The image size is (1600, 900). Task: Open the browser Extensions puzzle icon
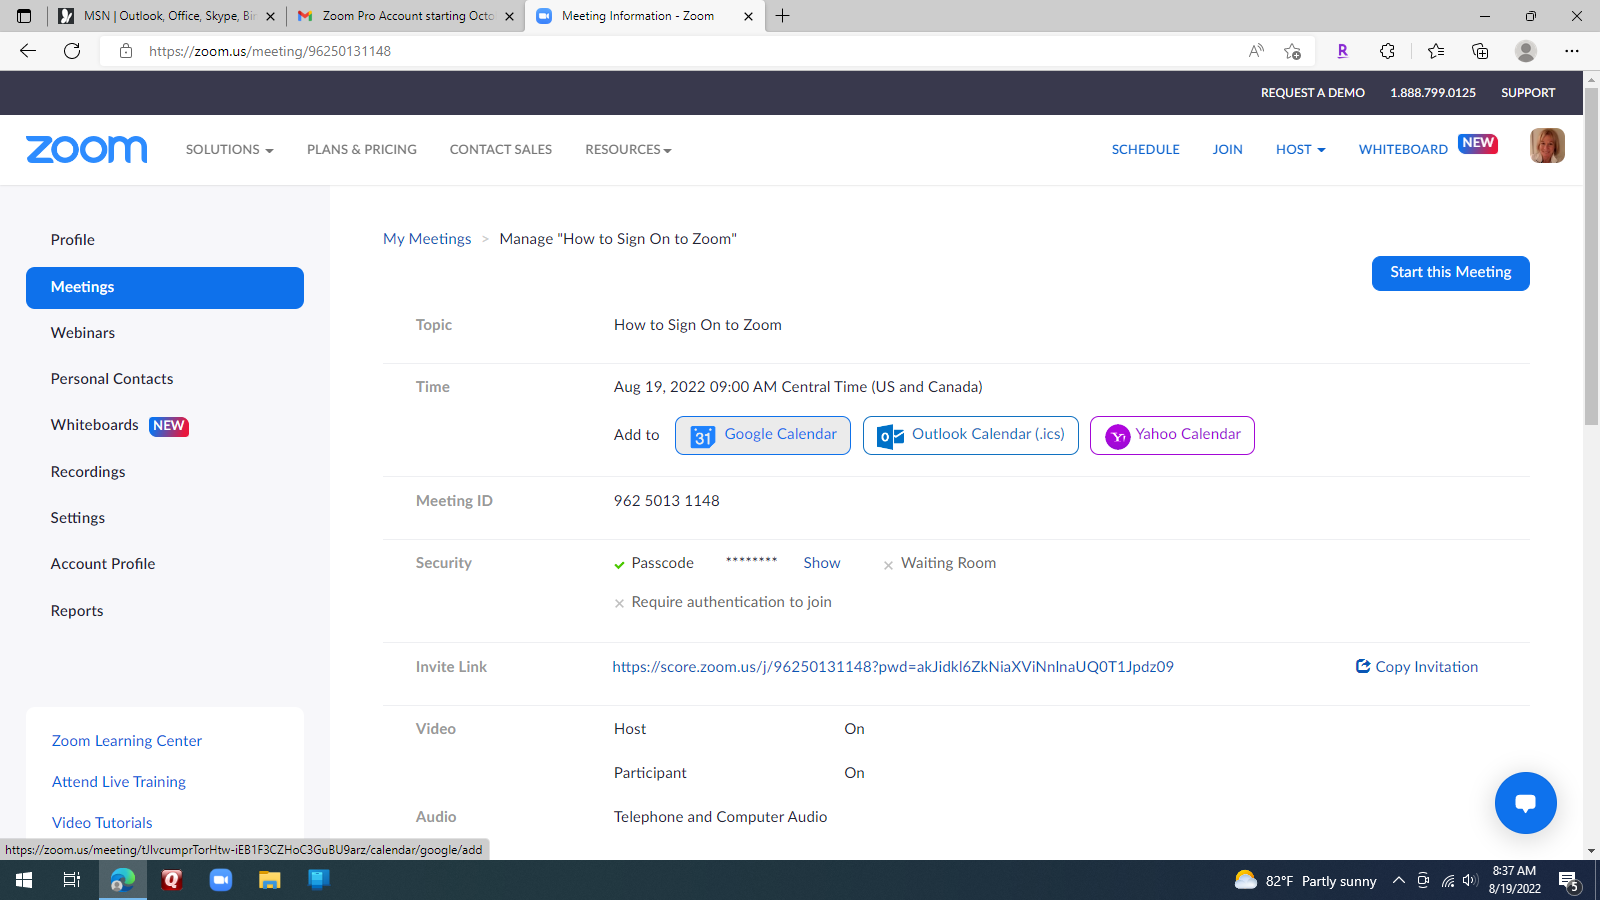(x=1387, y=51)
